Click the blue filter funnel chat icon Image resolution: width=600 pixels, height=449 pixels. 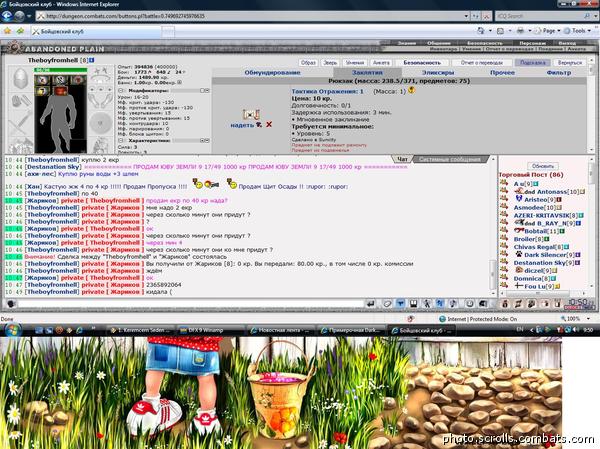pos(400,304)
